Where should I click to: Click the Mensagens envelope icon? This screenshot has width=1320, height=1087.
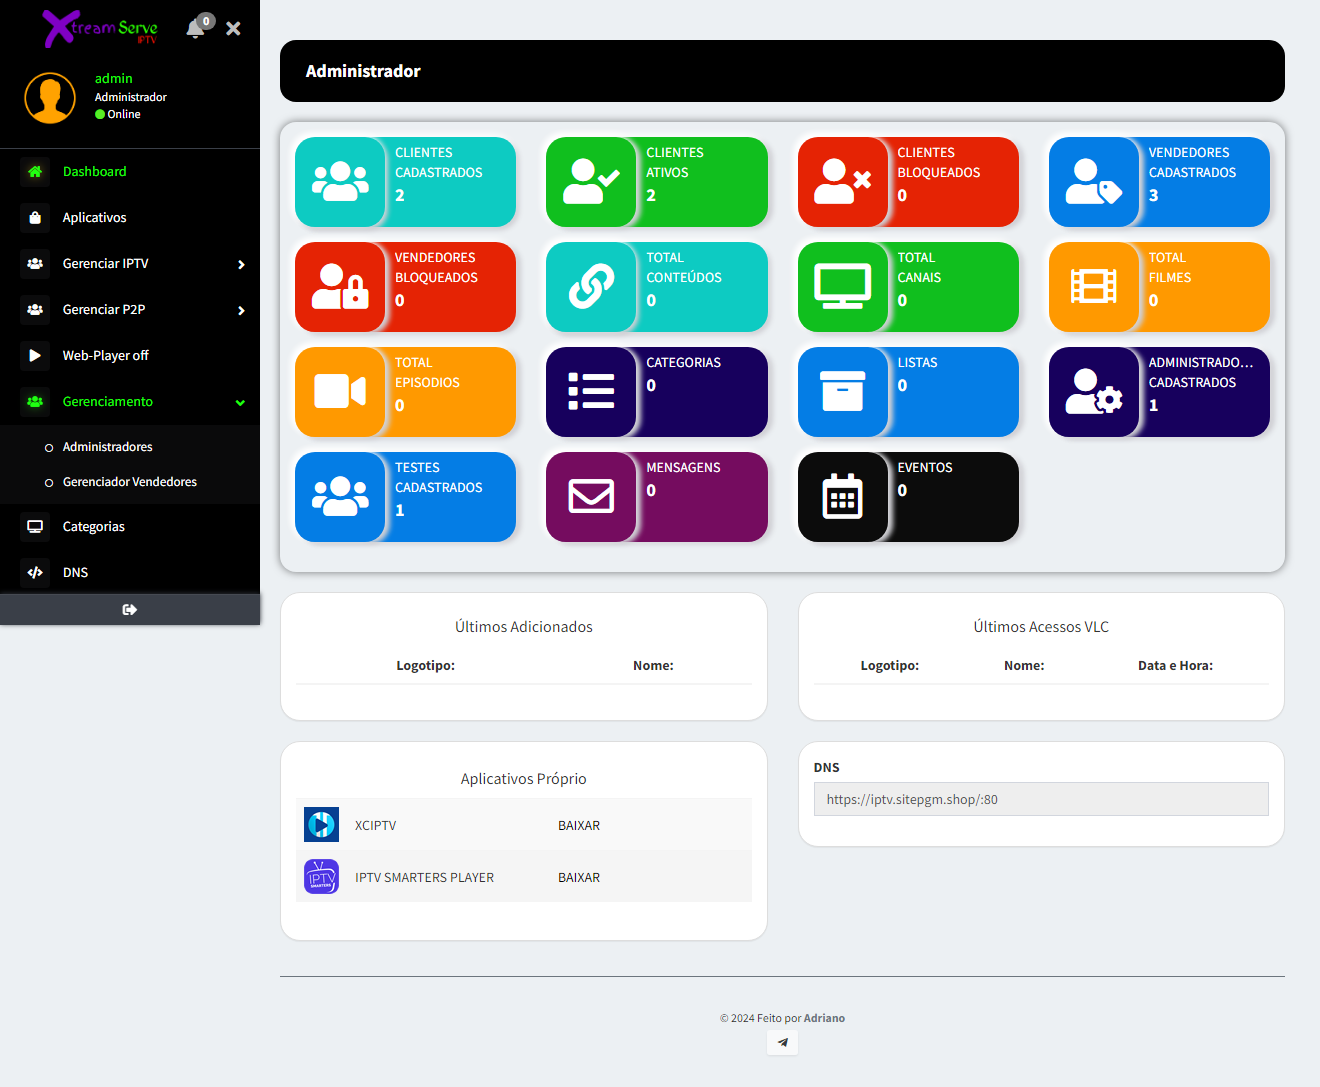click(x=591, y=497)
